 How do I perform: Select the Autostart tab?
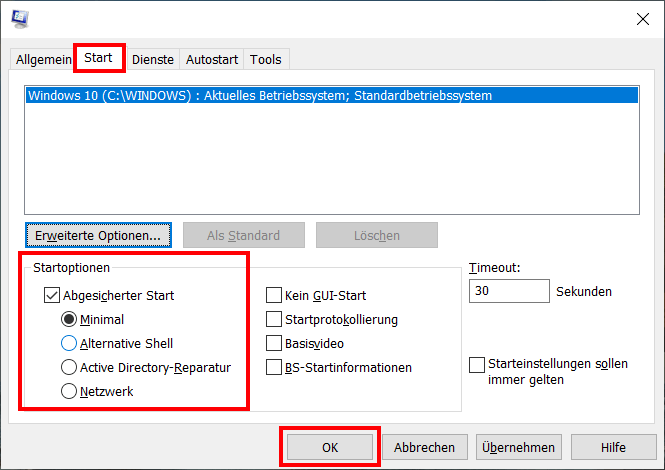[x=212, y=59]
